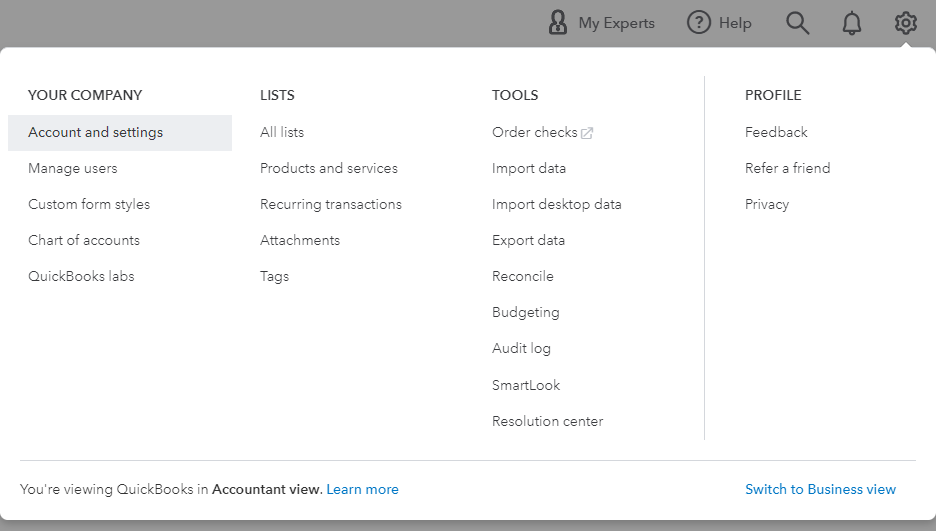
Task: Click the Learn more link
Action: click(x=362, y=489)
